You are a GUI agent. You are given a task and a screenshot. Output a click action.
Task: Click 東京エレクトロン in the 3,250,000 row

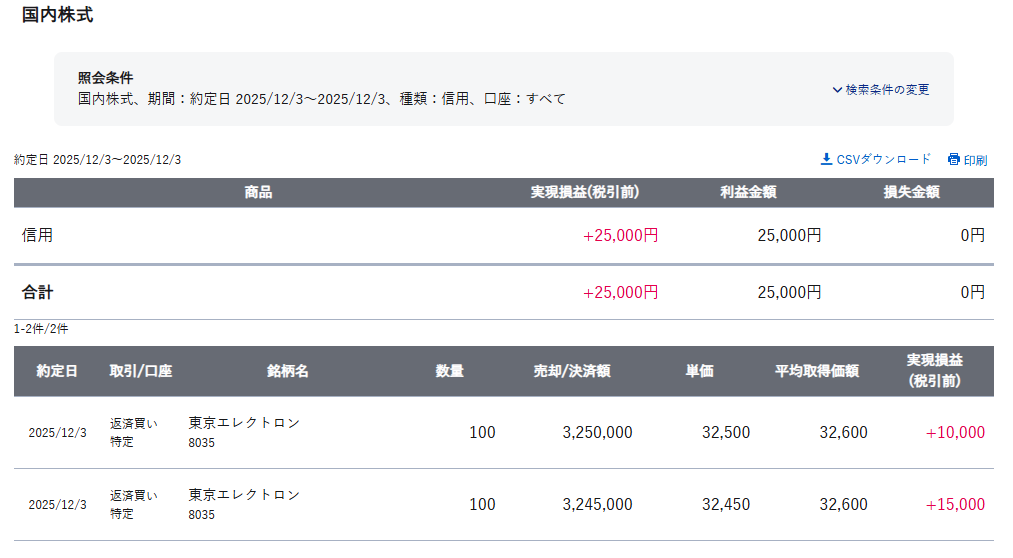pos(244,423)
